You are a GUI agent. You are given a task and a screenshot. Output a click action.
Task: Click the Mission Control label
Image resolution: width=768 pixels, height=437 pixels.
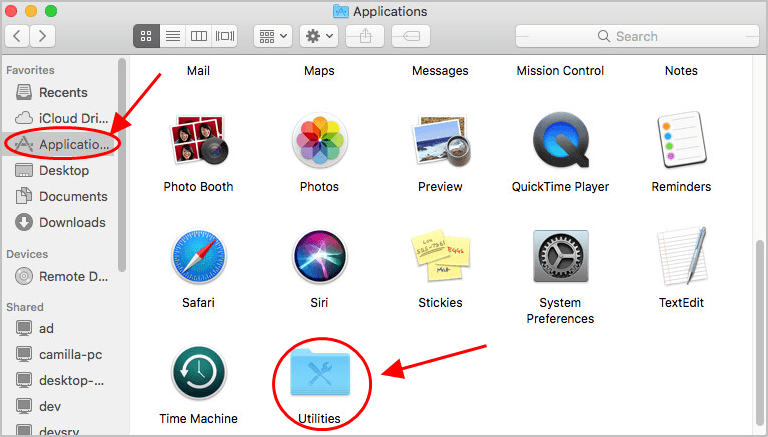click(x=560, y=71)
